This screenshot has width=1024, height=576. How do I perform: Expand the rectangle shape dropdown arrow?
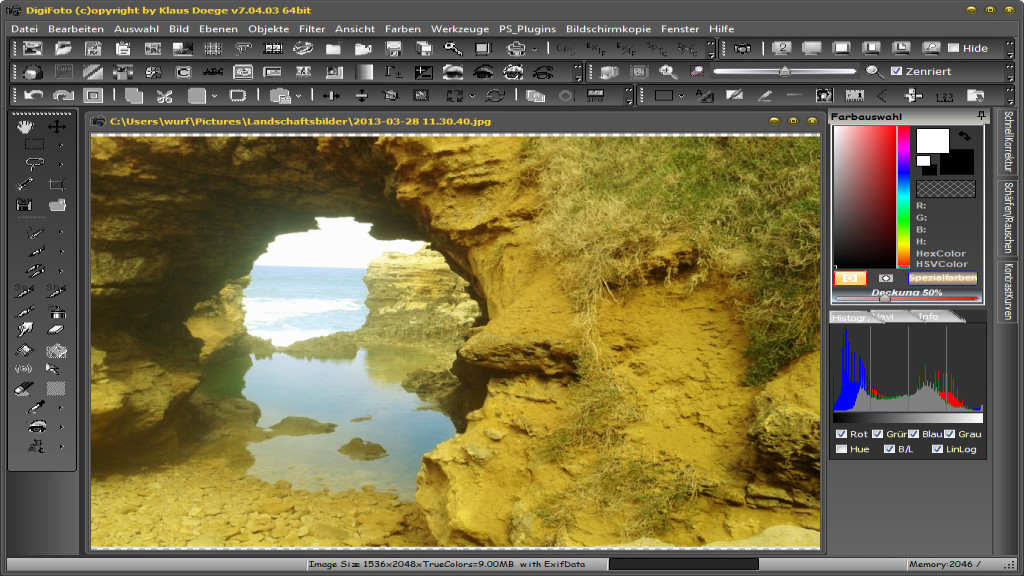682,96
